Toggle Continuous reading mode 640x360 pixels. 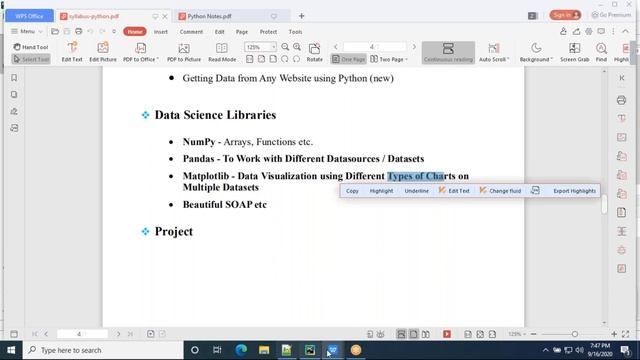tap(448, 52)
